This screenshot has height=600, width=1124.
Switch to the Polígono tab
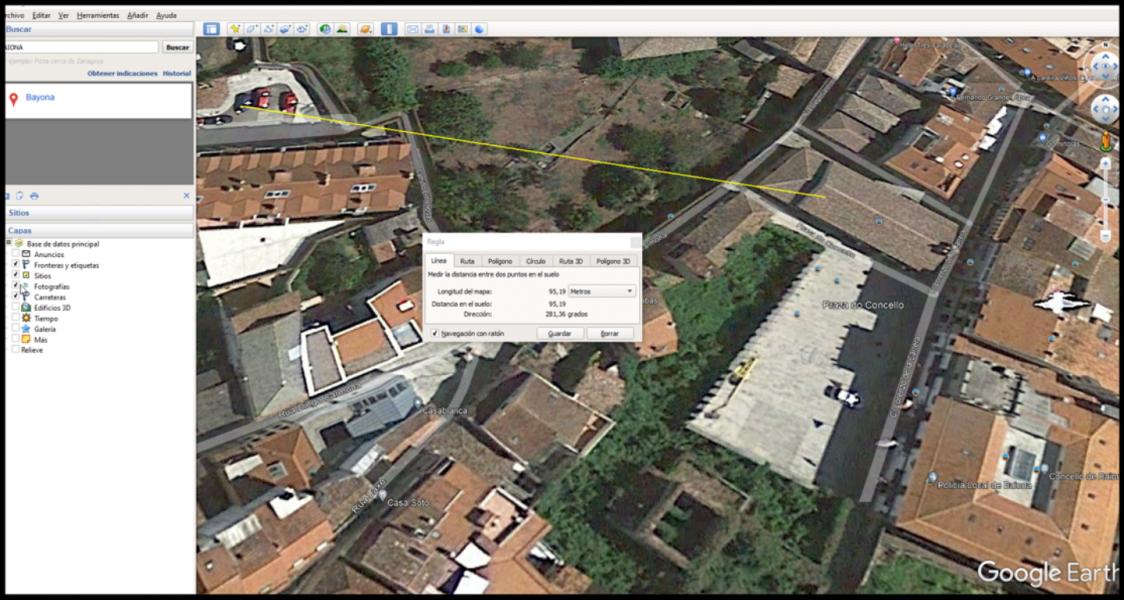pyautogui.click(x=500, y=261)
